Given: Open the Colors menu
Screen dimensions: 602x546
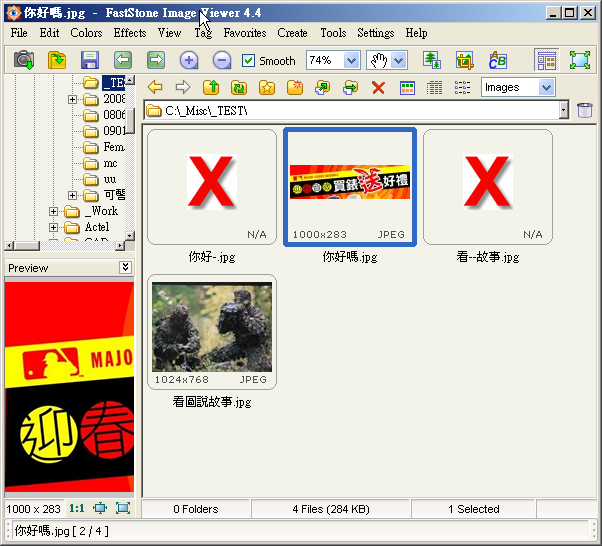Looking at the screenshot, I should (x=86, y=33).
